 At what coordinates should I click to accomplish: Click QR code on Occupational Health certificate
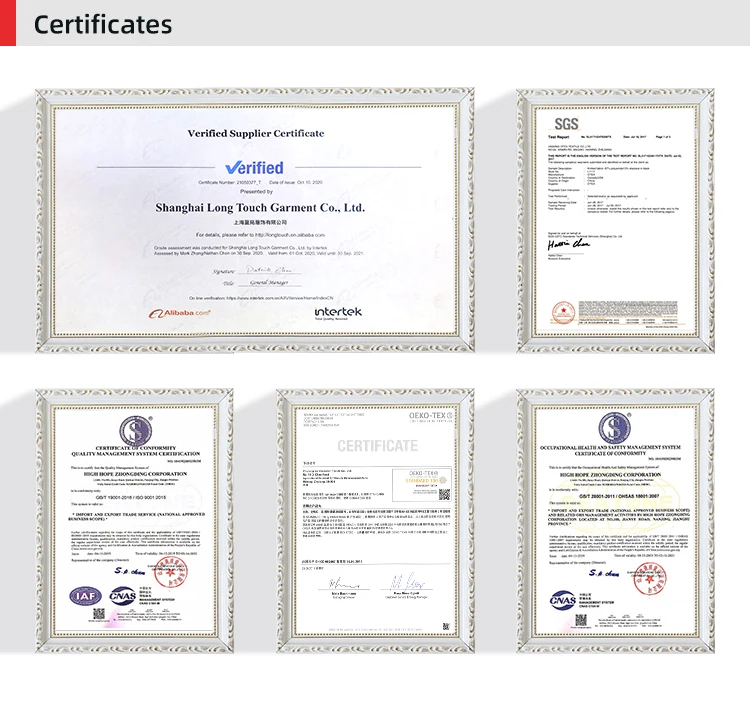581,620
